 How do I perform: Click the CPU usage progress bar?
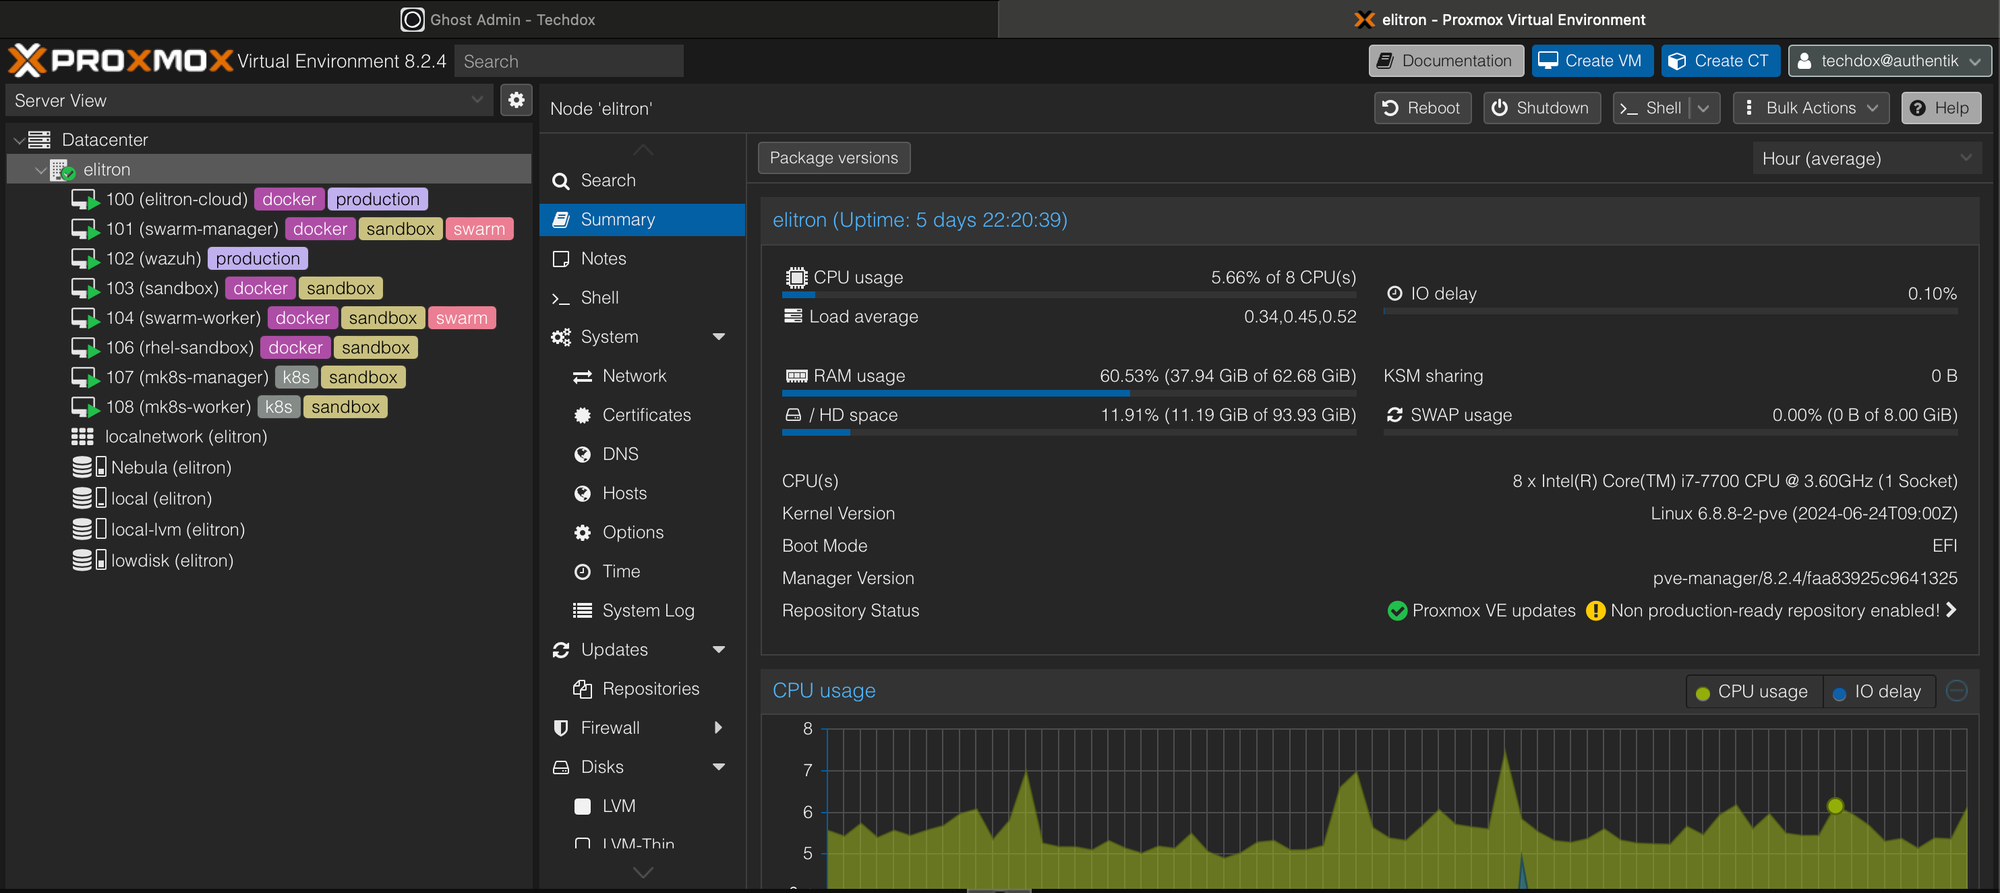tap(1069, 295)
